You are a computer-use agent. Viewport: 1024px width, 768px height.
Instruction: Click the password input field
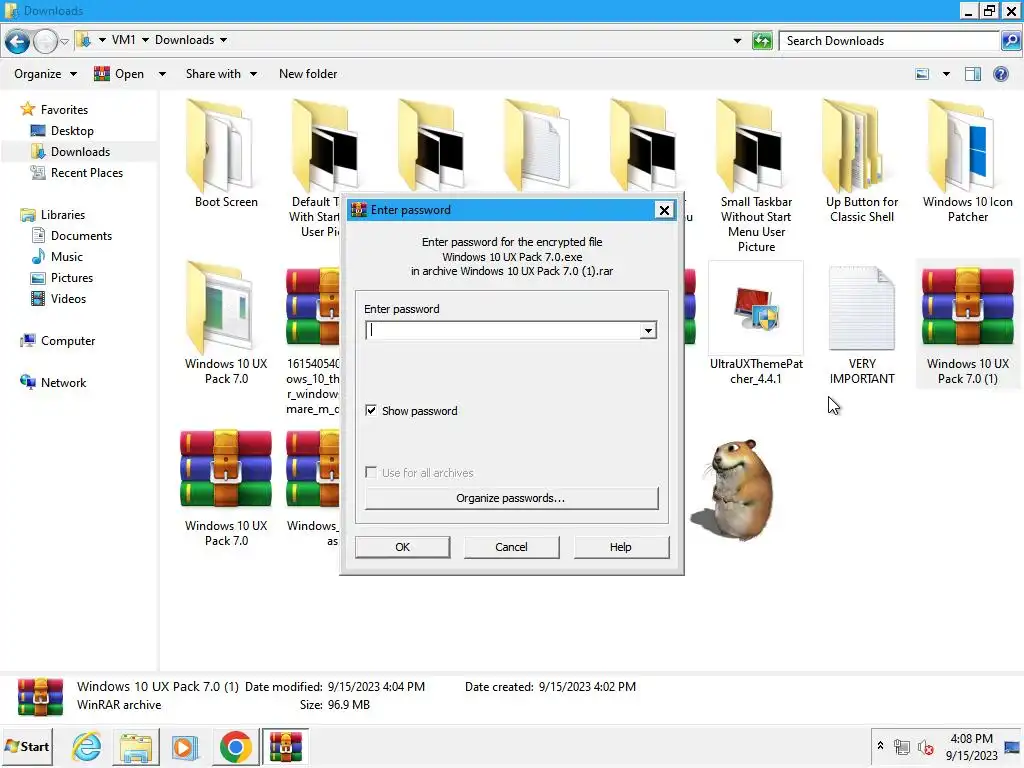click(x=503, y=330)
